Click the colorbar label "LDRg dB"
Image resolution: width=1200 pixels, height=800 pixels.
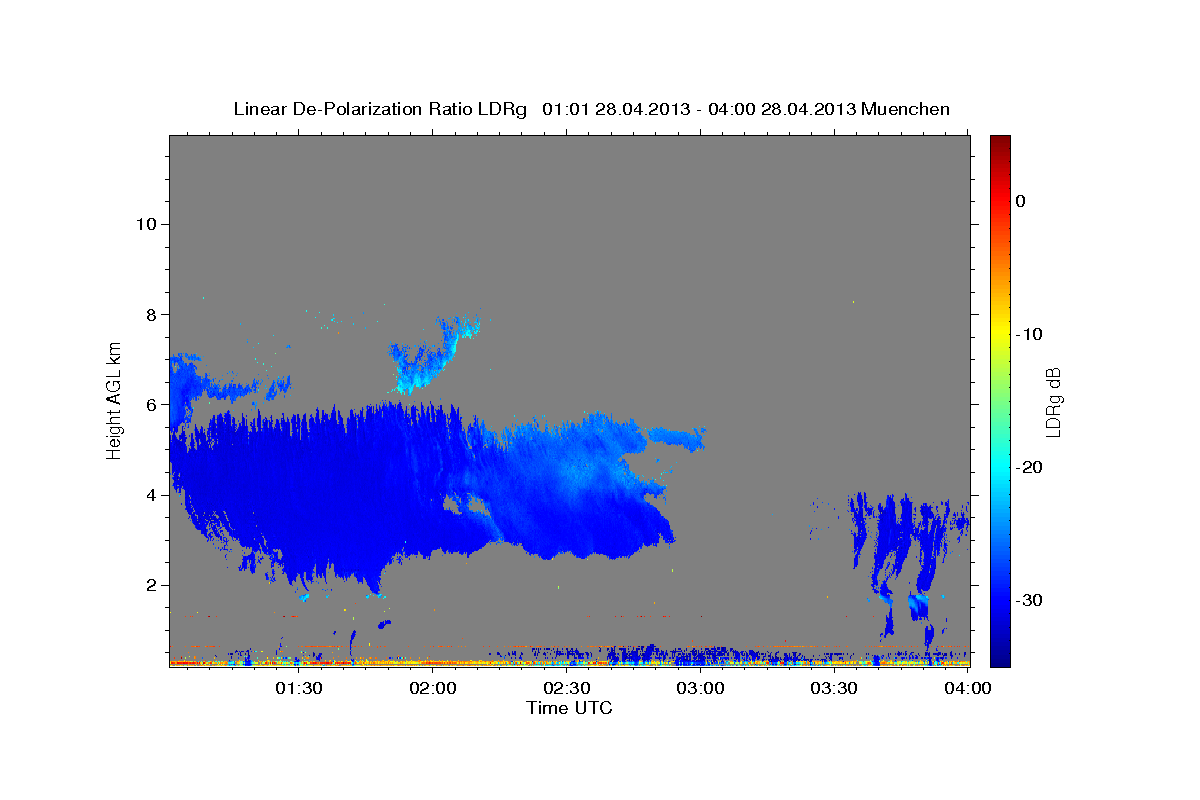tap(1053, 402)
